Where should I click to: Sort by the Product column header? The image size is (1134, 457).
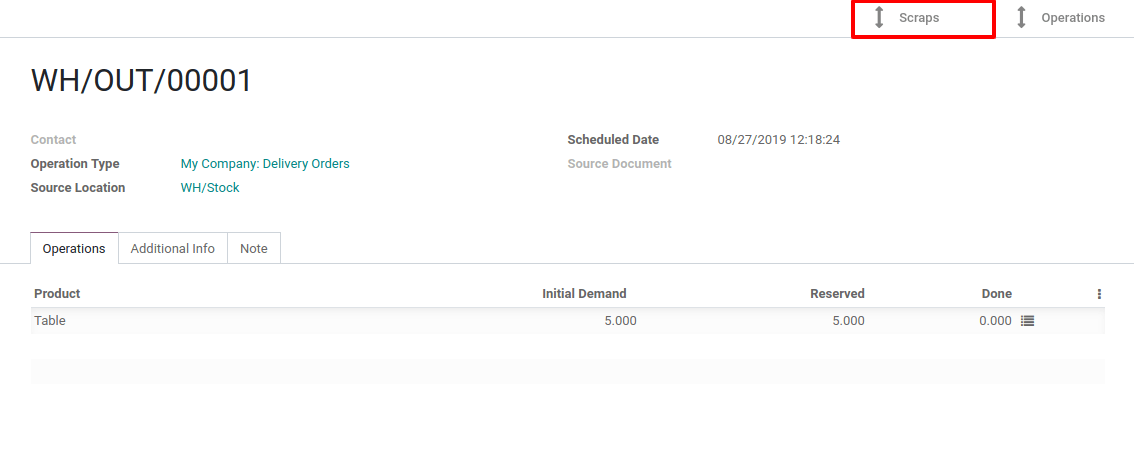pyautogui.click(x=57, y=294)
